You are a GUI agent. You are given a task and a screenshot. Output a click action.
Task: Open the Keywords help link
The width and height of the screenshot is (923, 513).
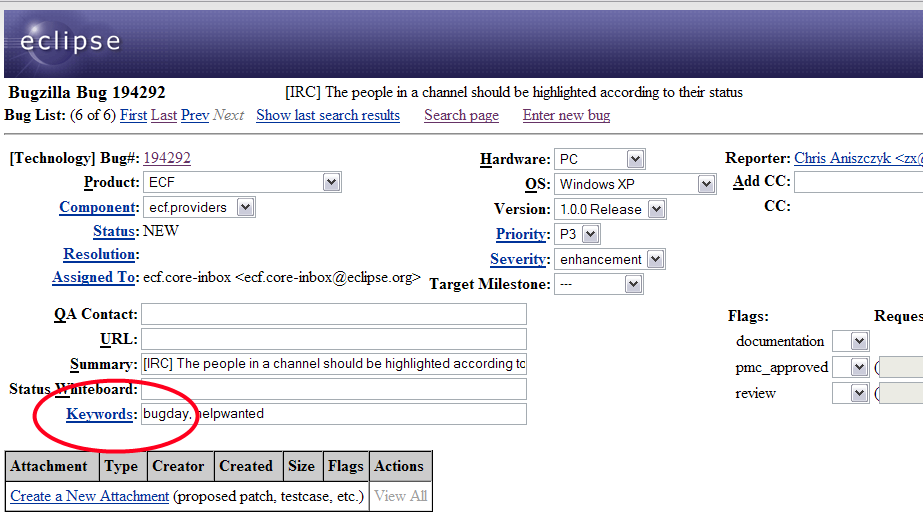(x=99, y=414)
